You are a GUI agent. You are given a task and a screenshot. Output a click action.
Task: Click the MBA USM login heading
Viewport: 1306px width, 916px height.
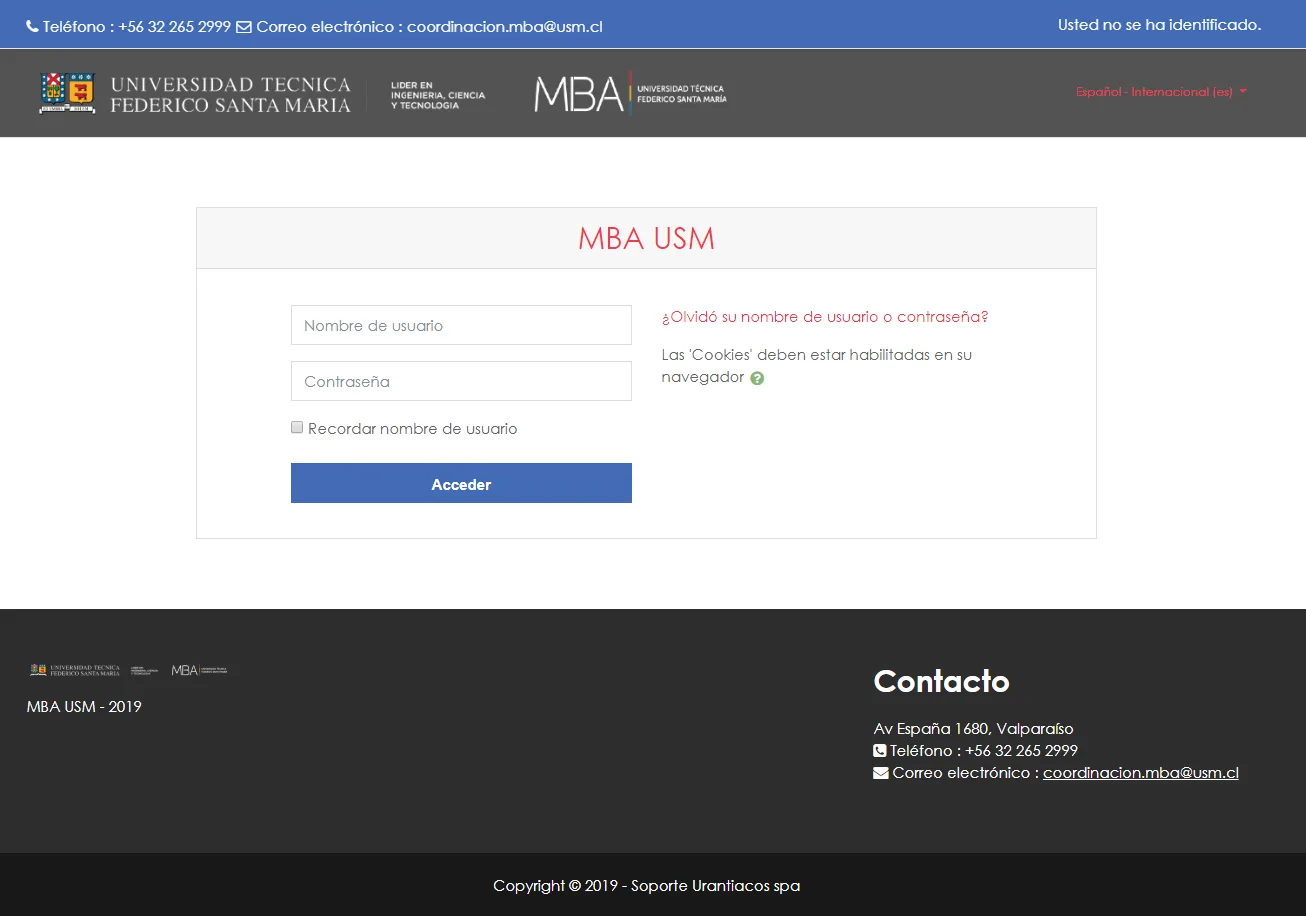click(646, 239)
